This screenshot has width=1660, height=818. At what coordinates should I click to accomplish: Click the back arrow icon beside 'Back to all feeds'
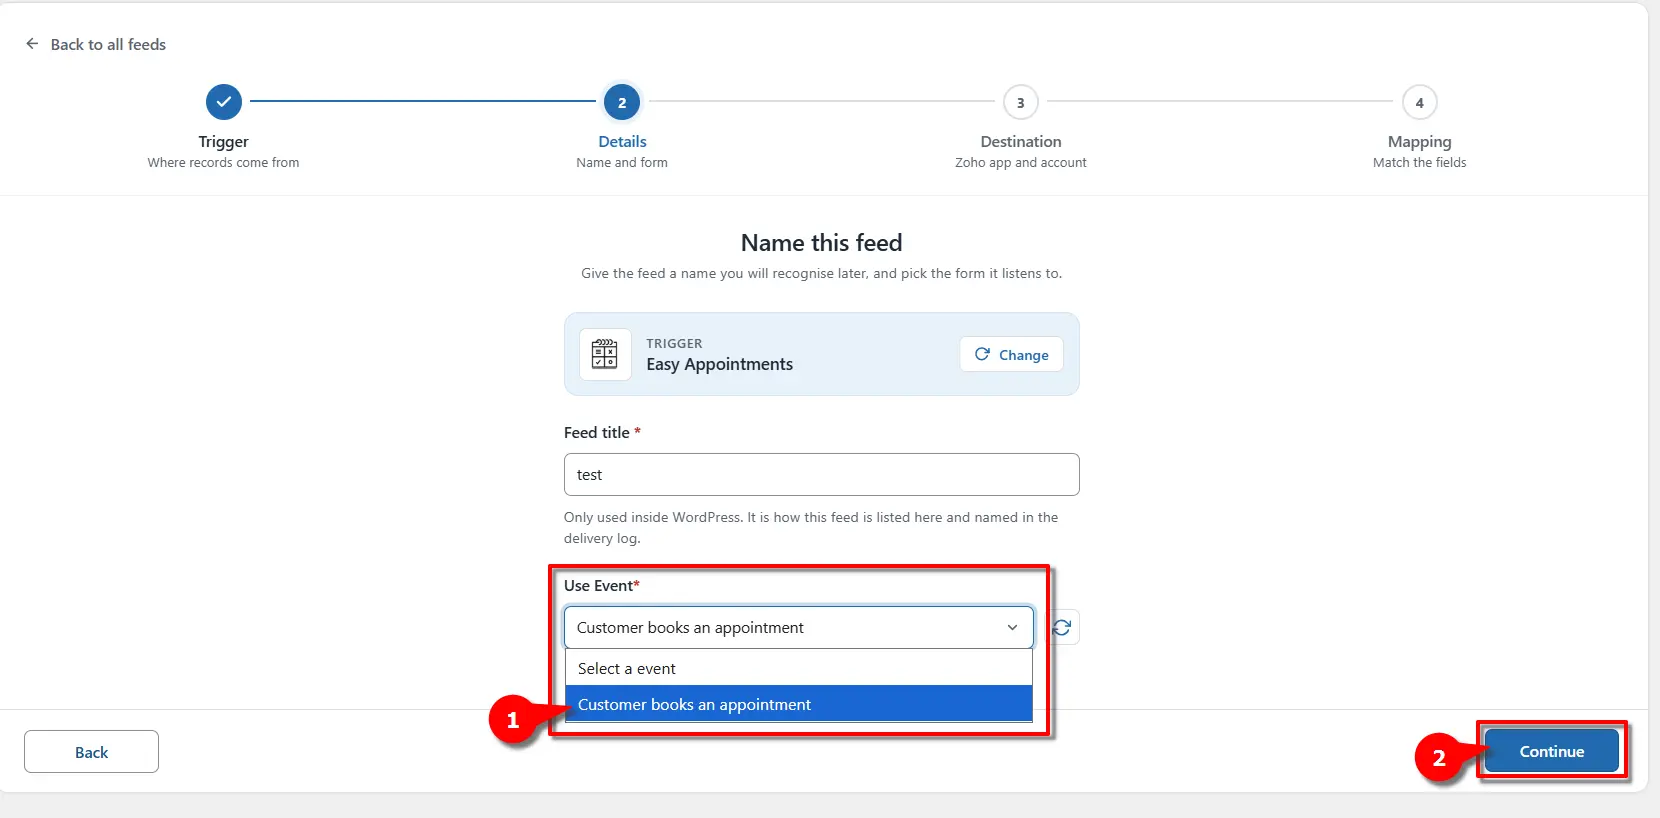point(32,44)
